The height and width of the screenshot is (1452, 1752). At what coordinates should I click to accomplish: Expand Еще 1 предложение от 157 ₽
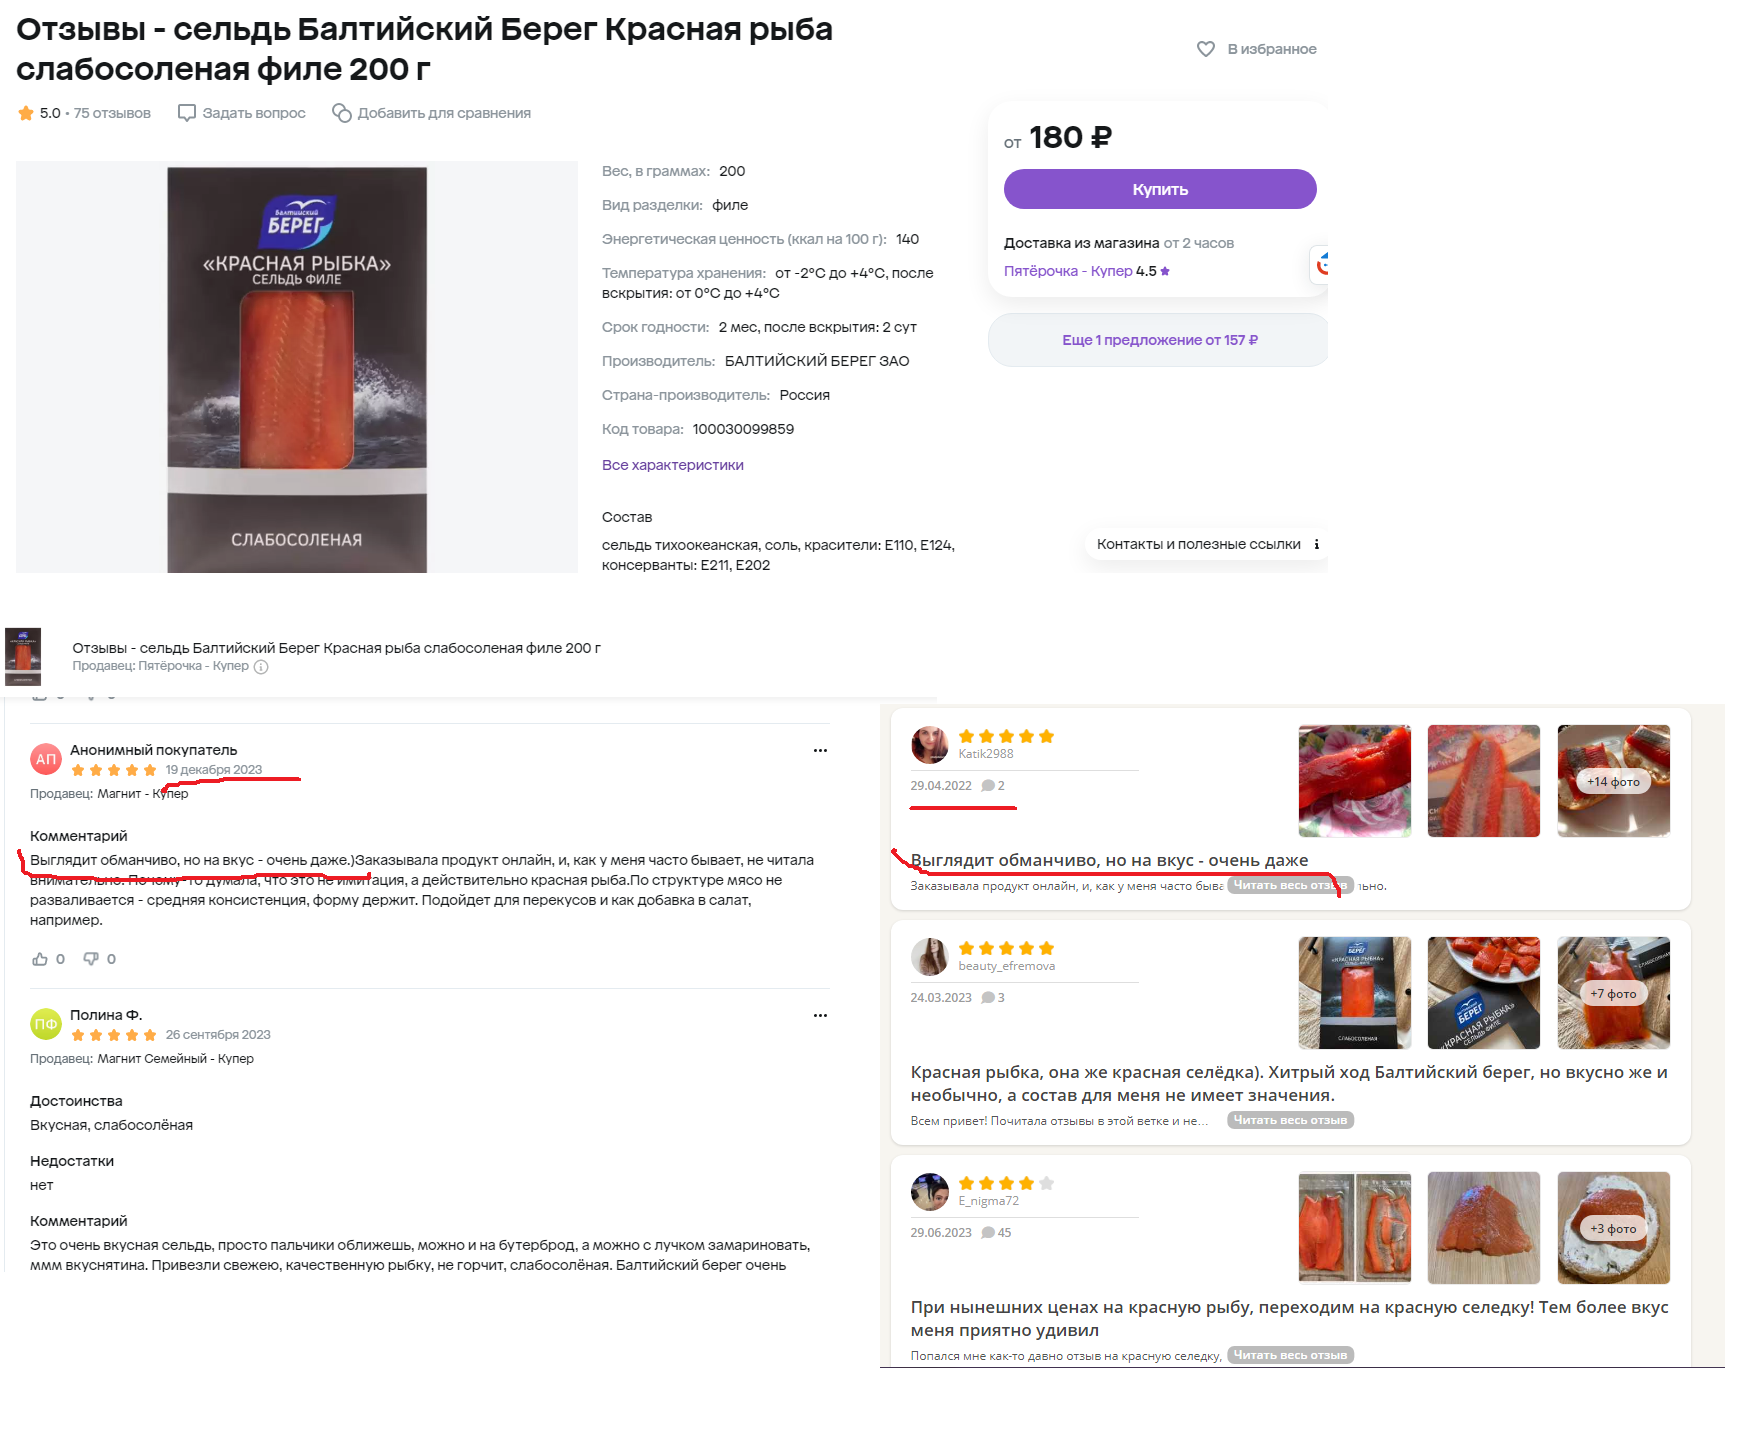pyautogui.click(x=1159, y=340)
